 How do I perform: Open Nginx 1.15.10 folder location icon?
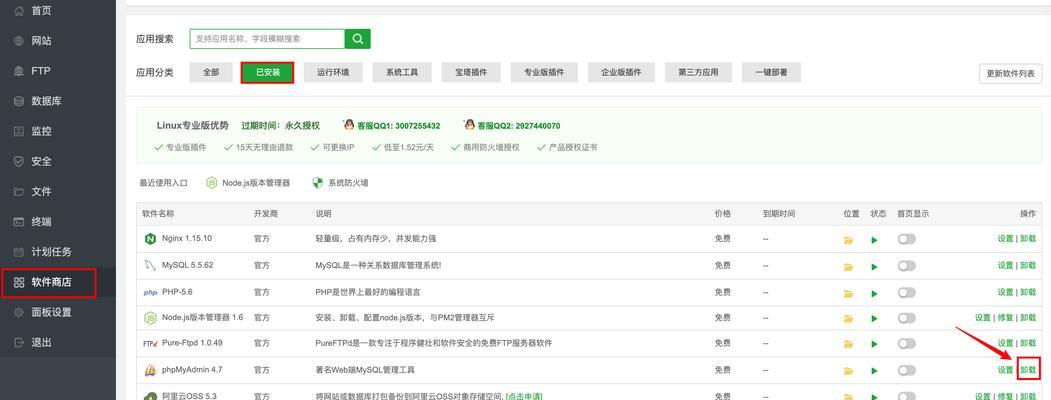click(x=849, y=240)
